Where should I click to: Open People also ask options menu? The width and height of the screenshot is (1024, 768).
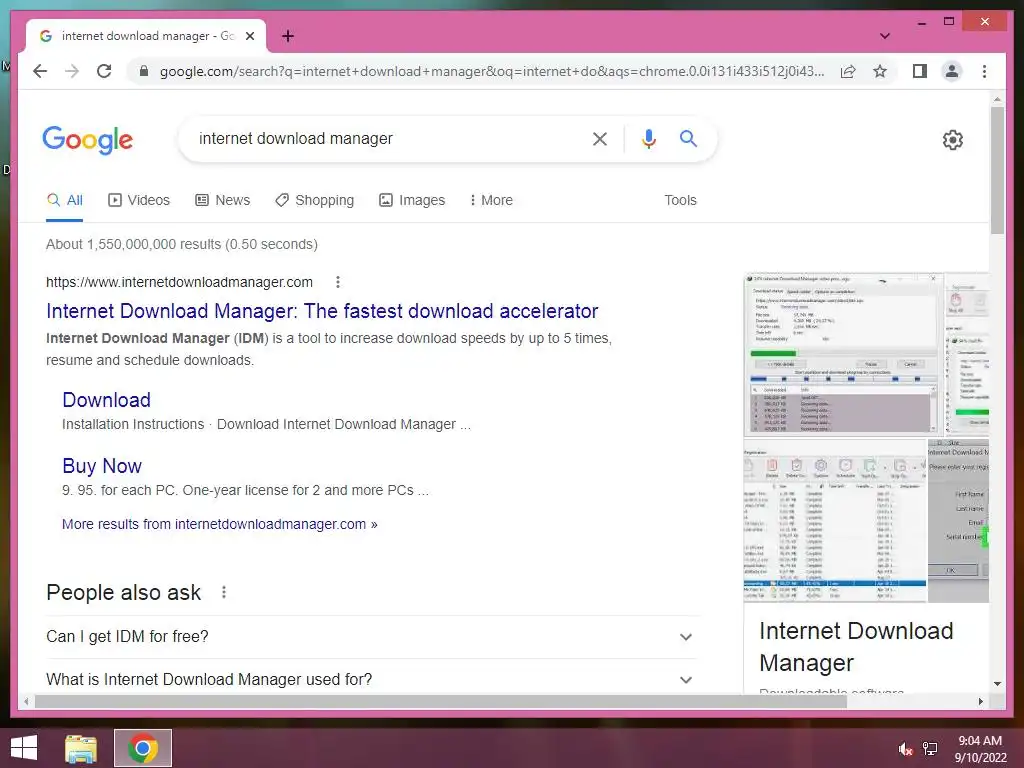224,592
